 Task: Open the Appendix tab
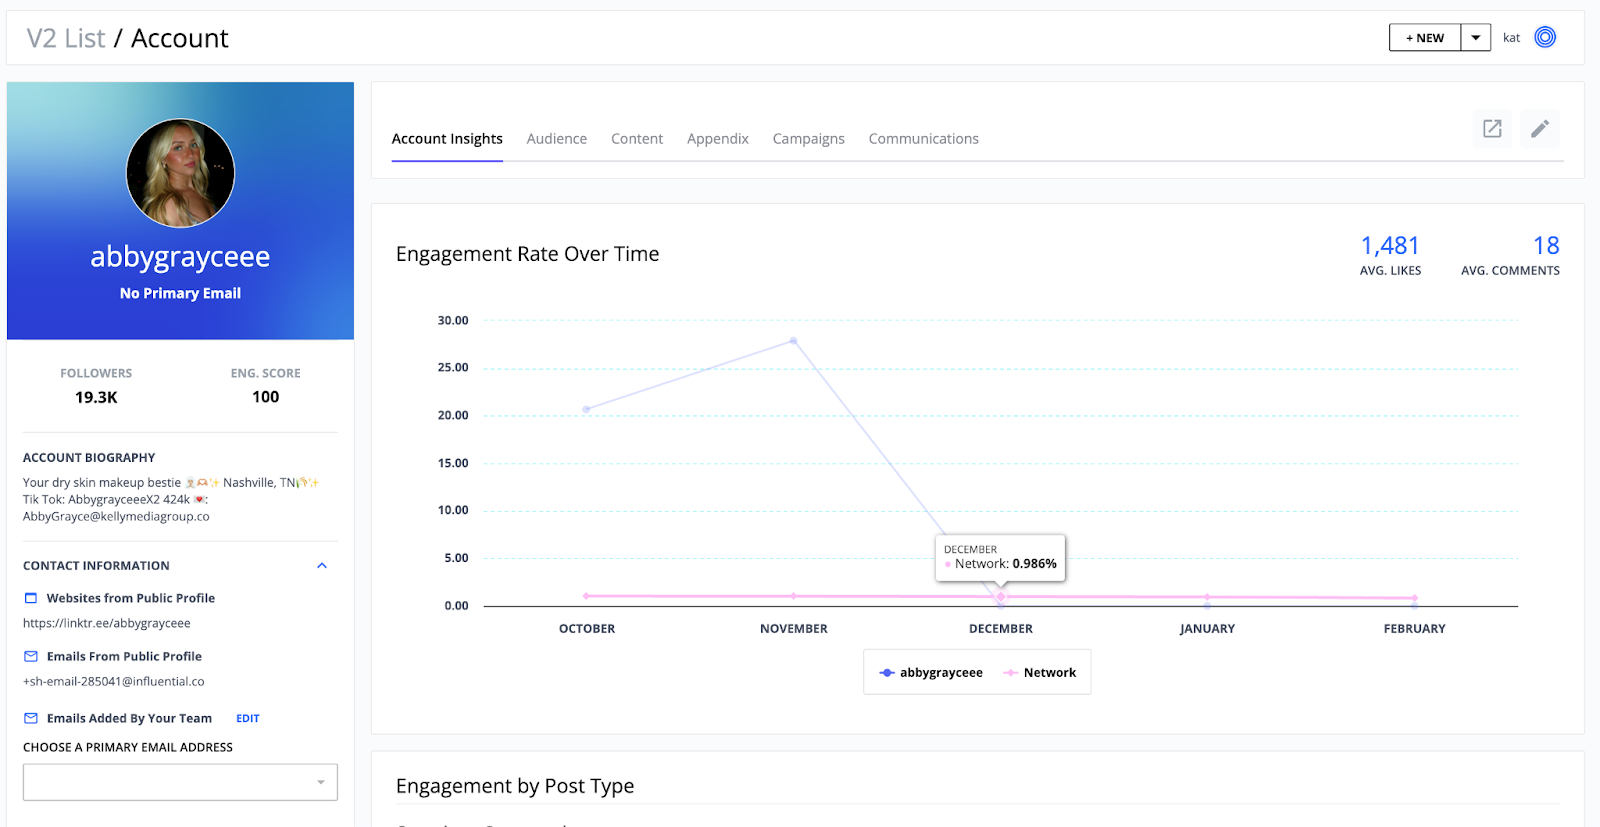[718, 139]
